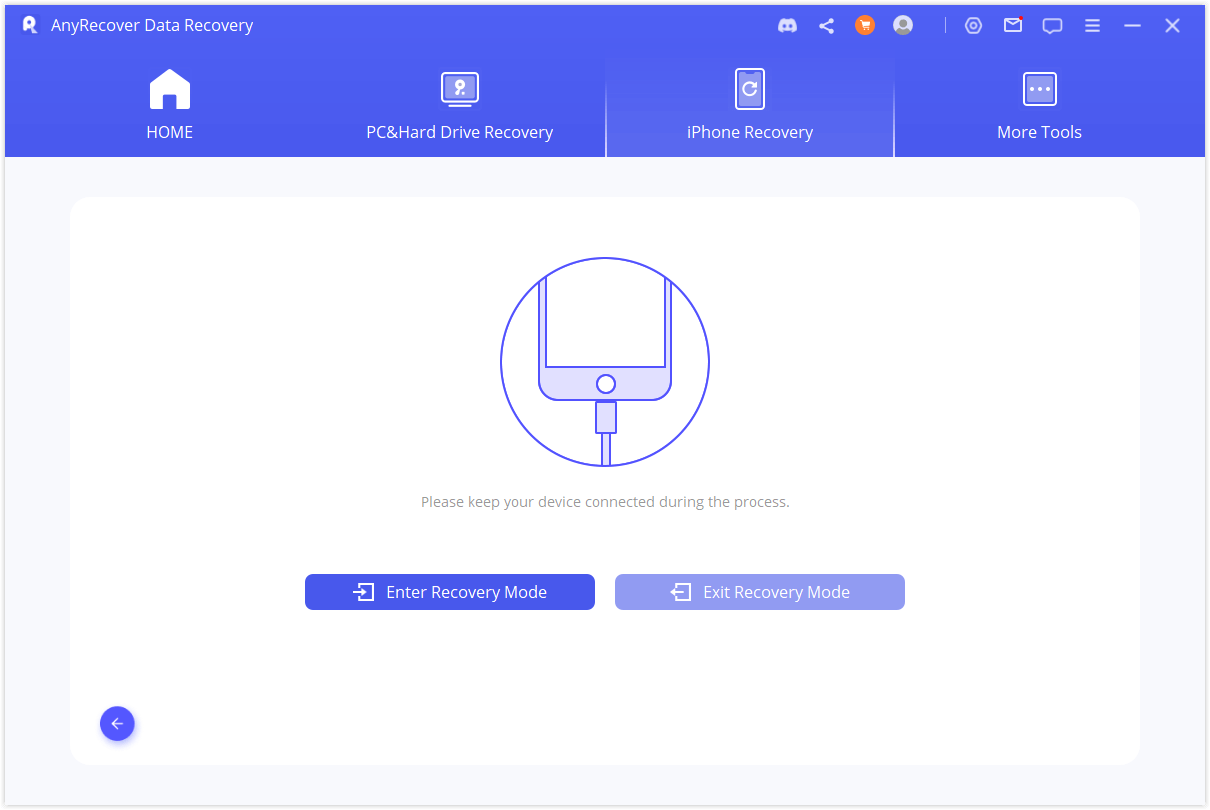Open the user account profile icon
The width and height of the screenshot is (1210, 810).
[903, 26]
